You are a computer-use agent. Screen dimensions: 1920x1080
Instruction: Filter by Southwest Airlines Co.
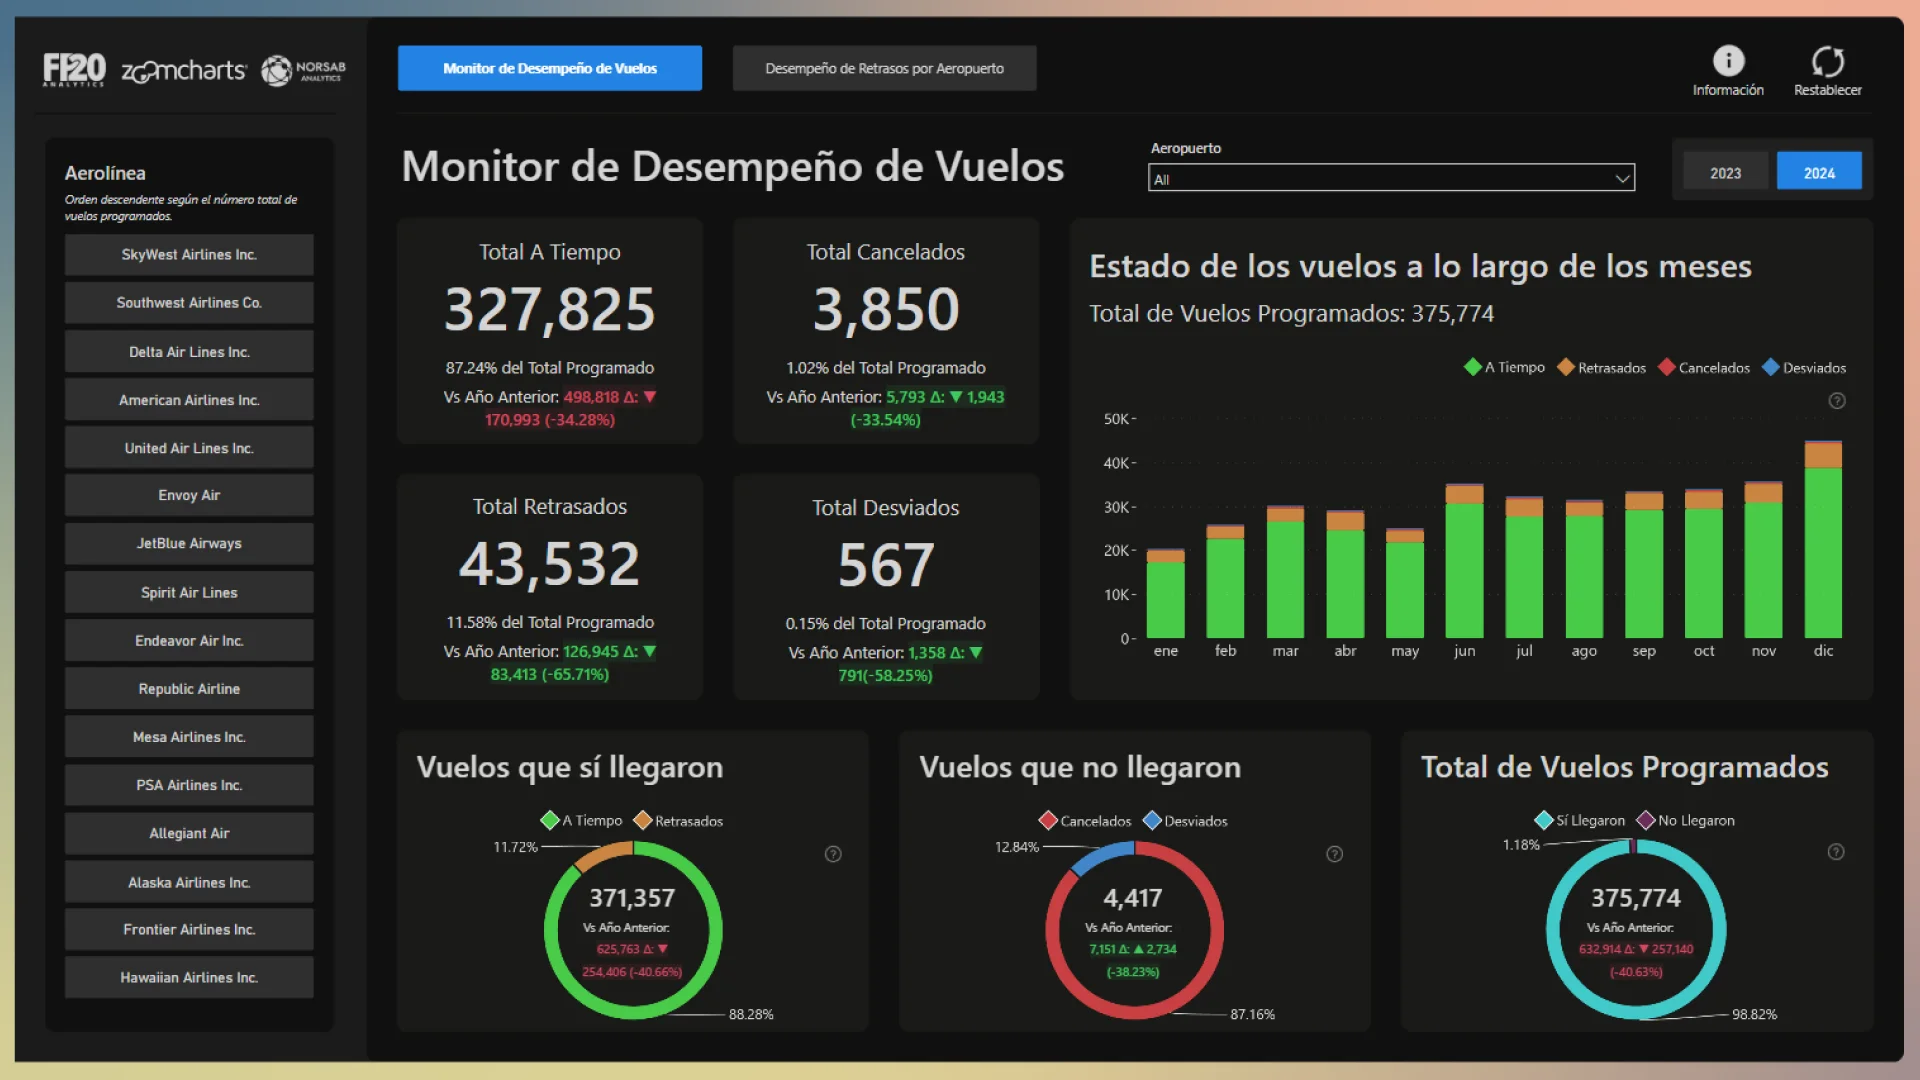point(189,303)
